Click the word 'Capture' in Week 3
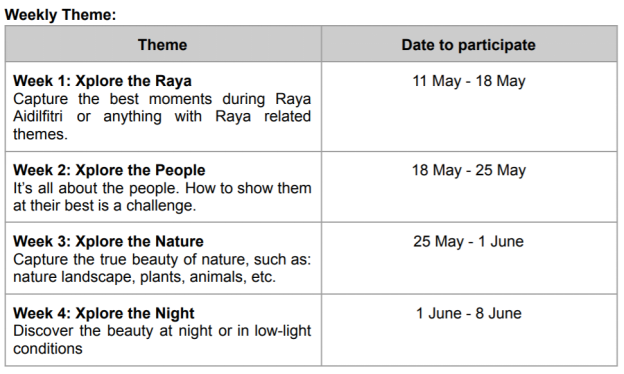 tap(41, 260)
